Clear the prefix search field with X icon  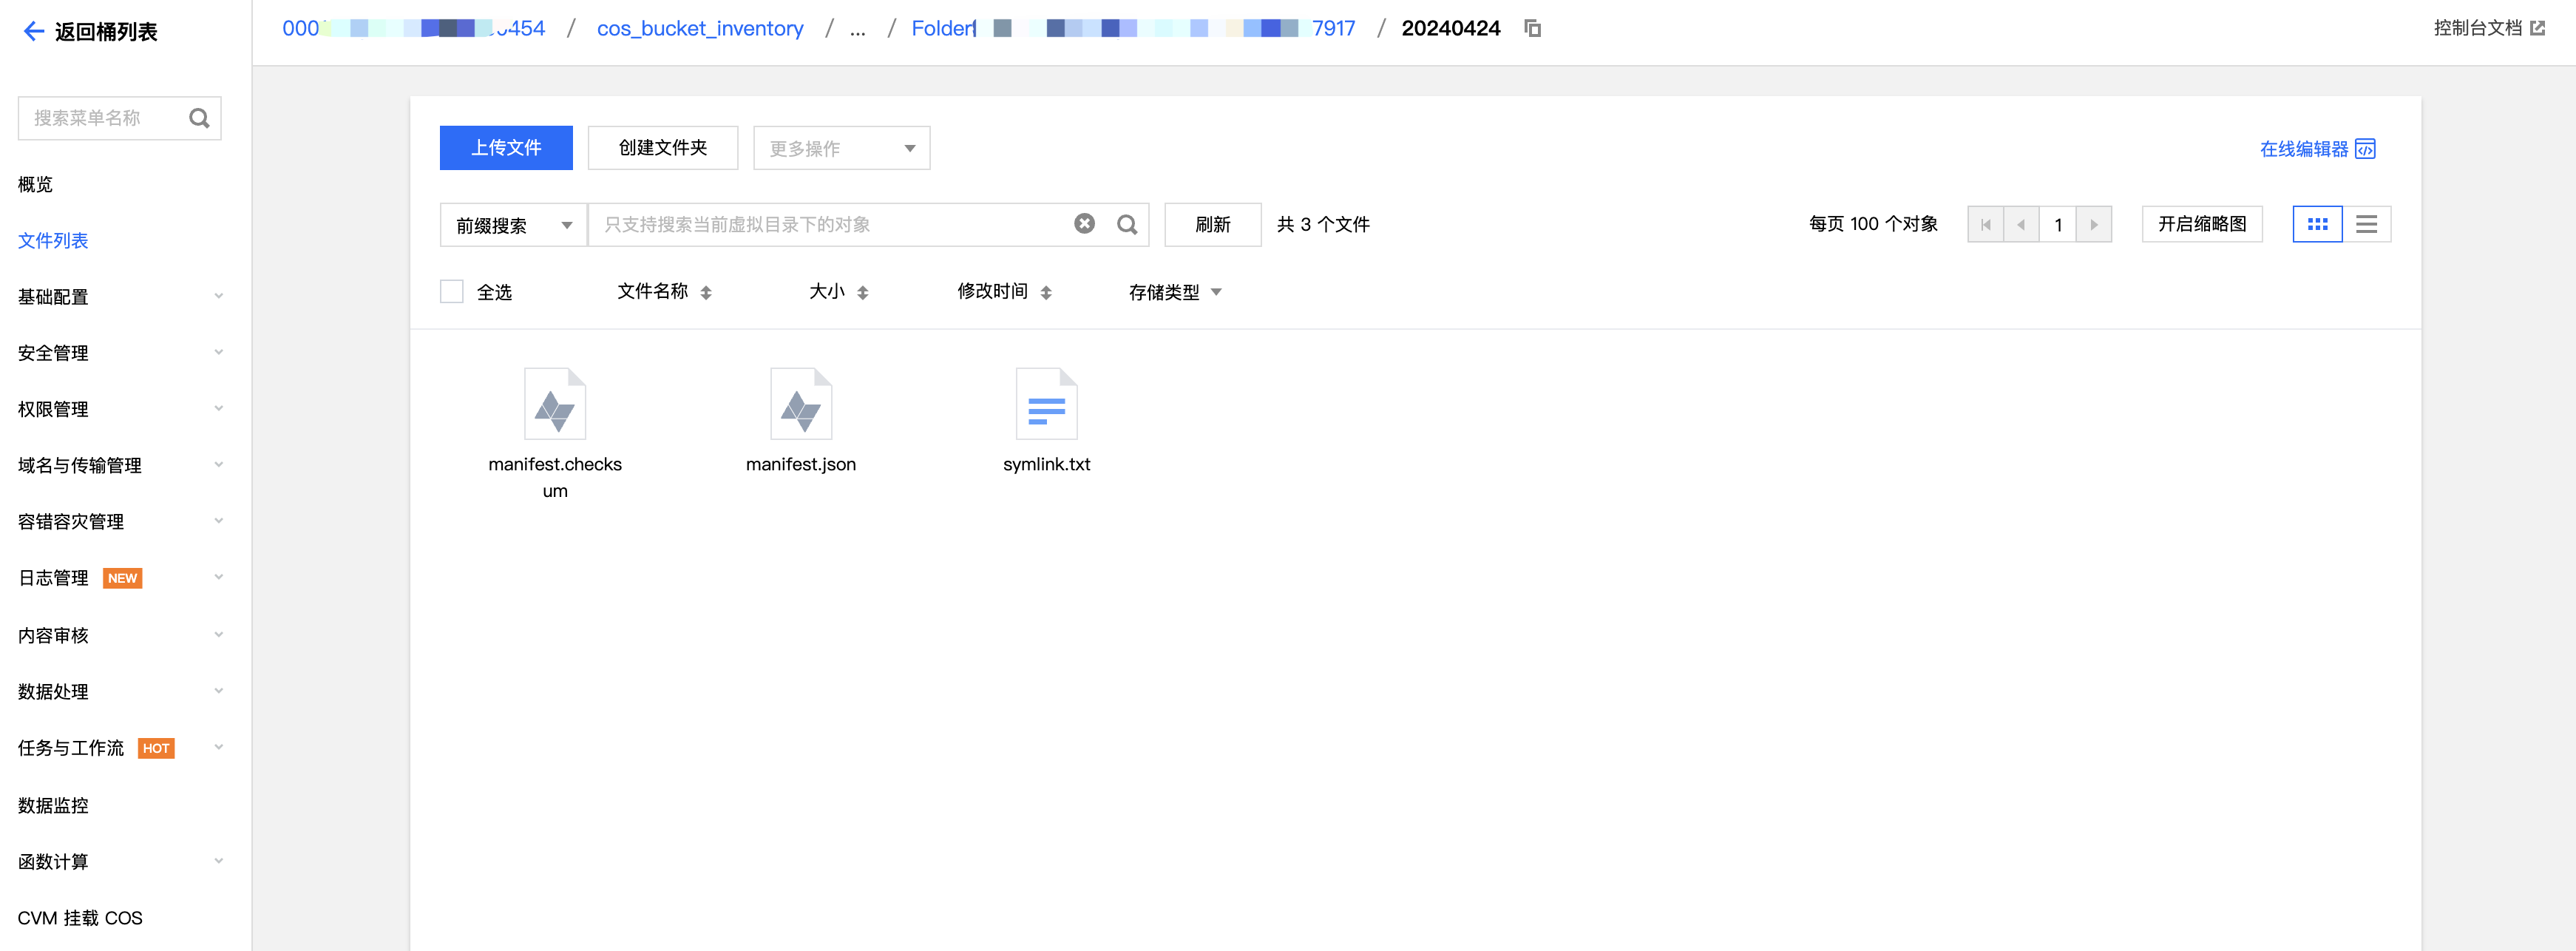point(1084,224)
